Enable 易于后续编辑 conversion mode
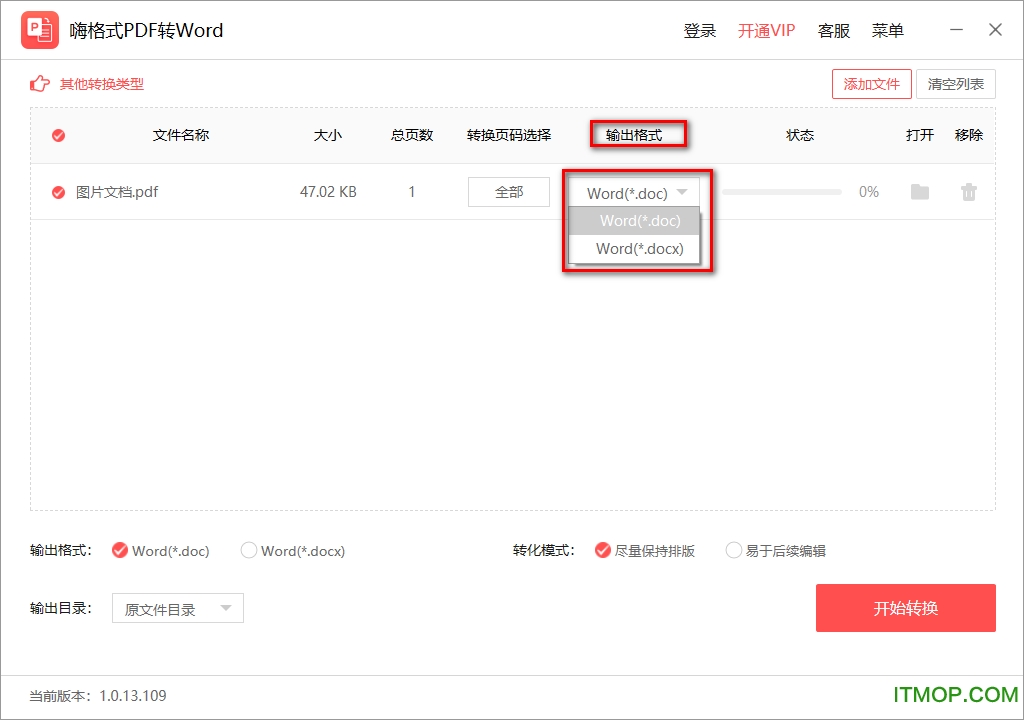The width and height of the screenshot is (1024, 720). click(x=733, y=550)
